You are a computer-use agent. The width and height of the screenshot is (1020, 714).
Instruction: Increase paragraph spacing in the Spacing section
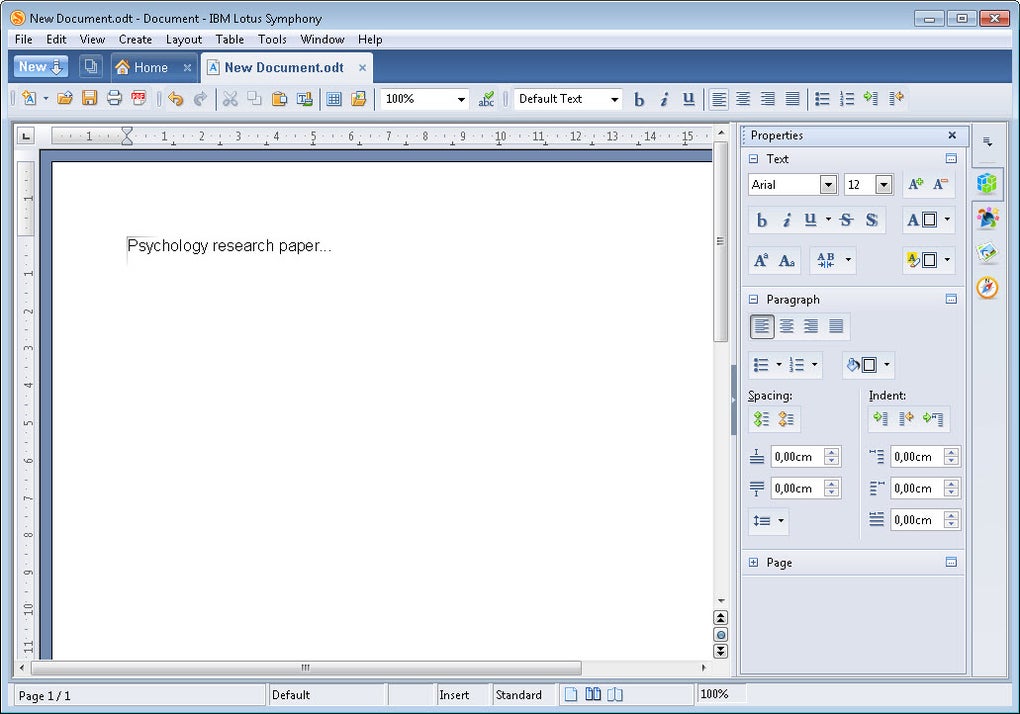pyautogui.click(x=761, y=419)
